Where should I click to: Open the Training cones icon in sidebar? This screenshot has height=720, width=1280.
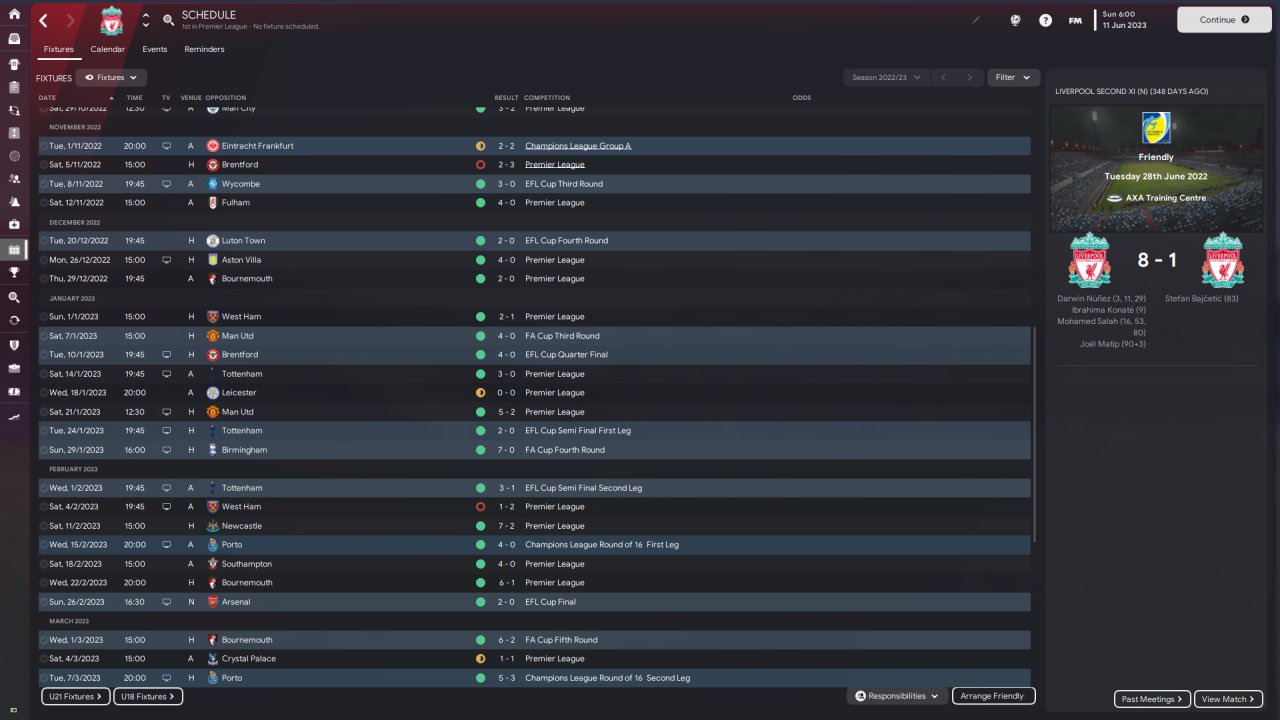14,202
